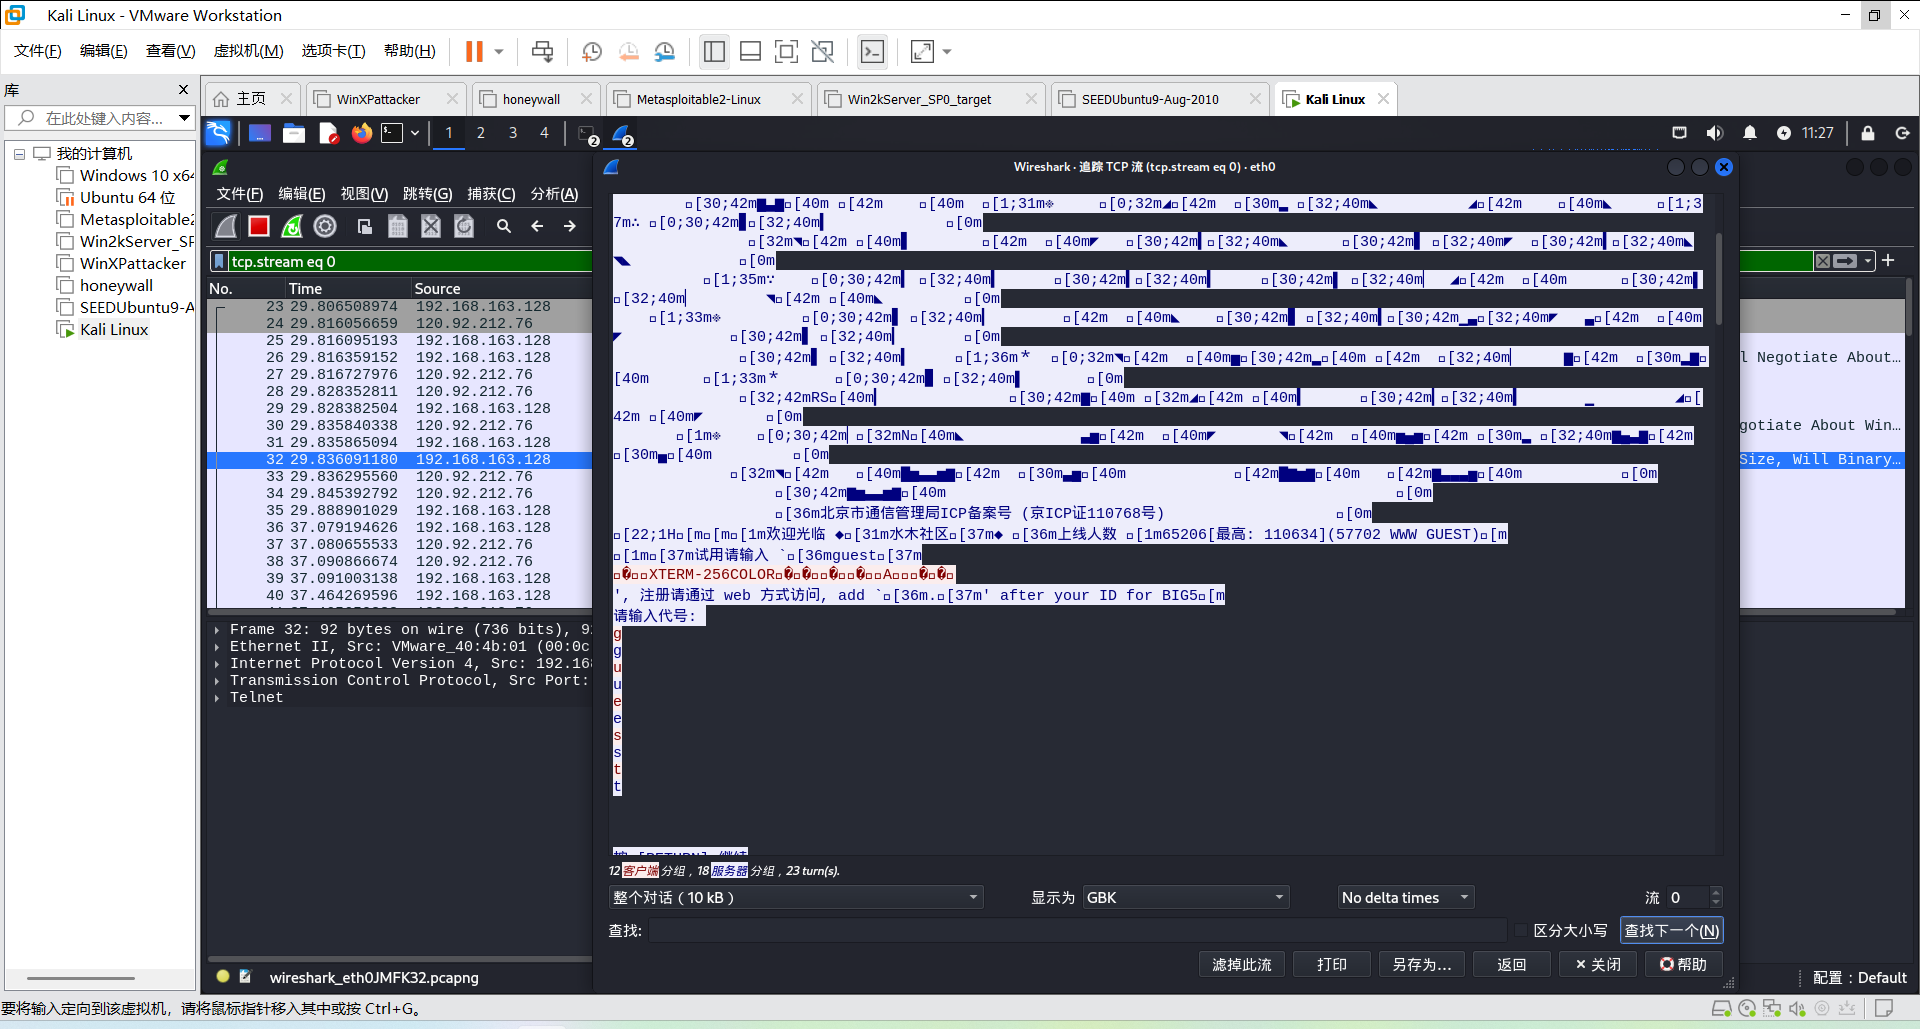The width and height of the screenshot is (1920, 1029).
Task: Take a VM snapshot in VMware toolbar
Action: coord(592,52)
